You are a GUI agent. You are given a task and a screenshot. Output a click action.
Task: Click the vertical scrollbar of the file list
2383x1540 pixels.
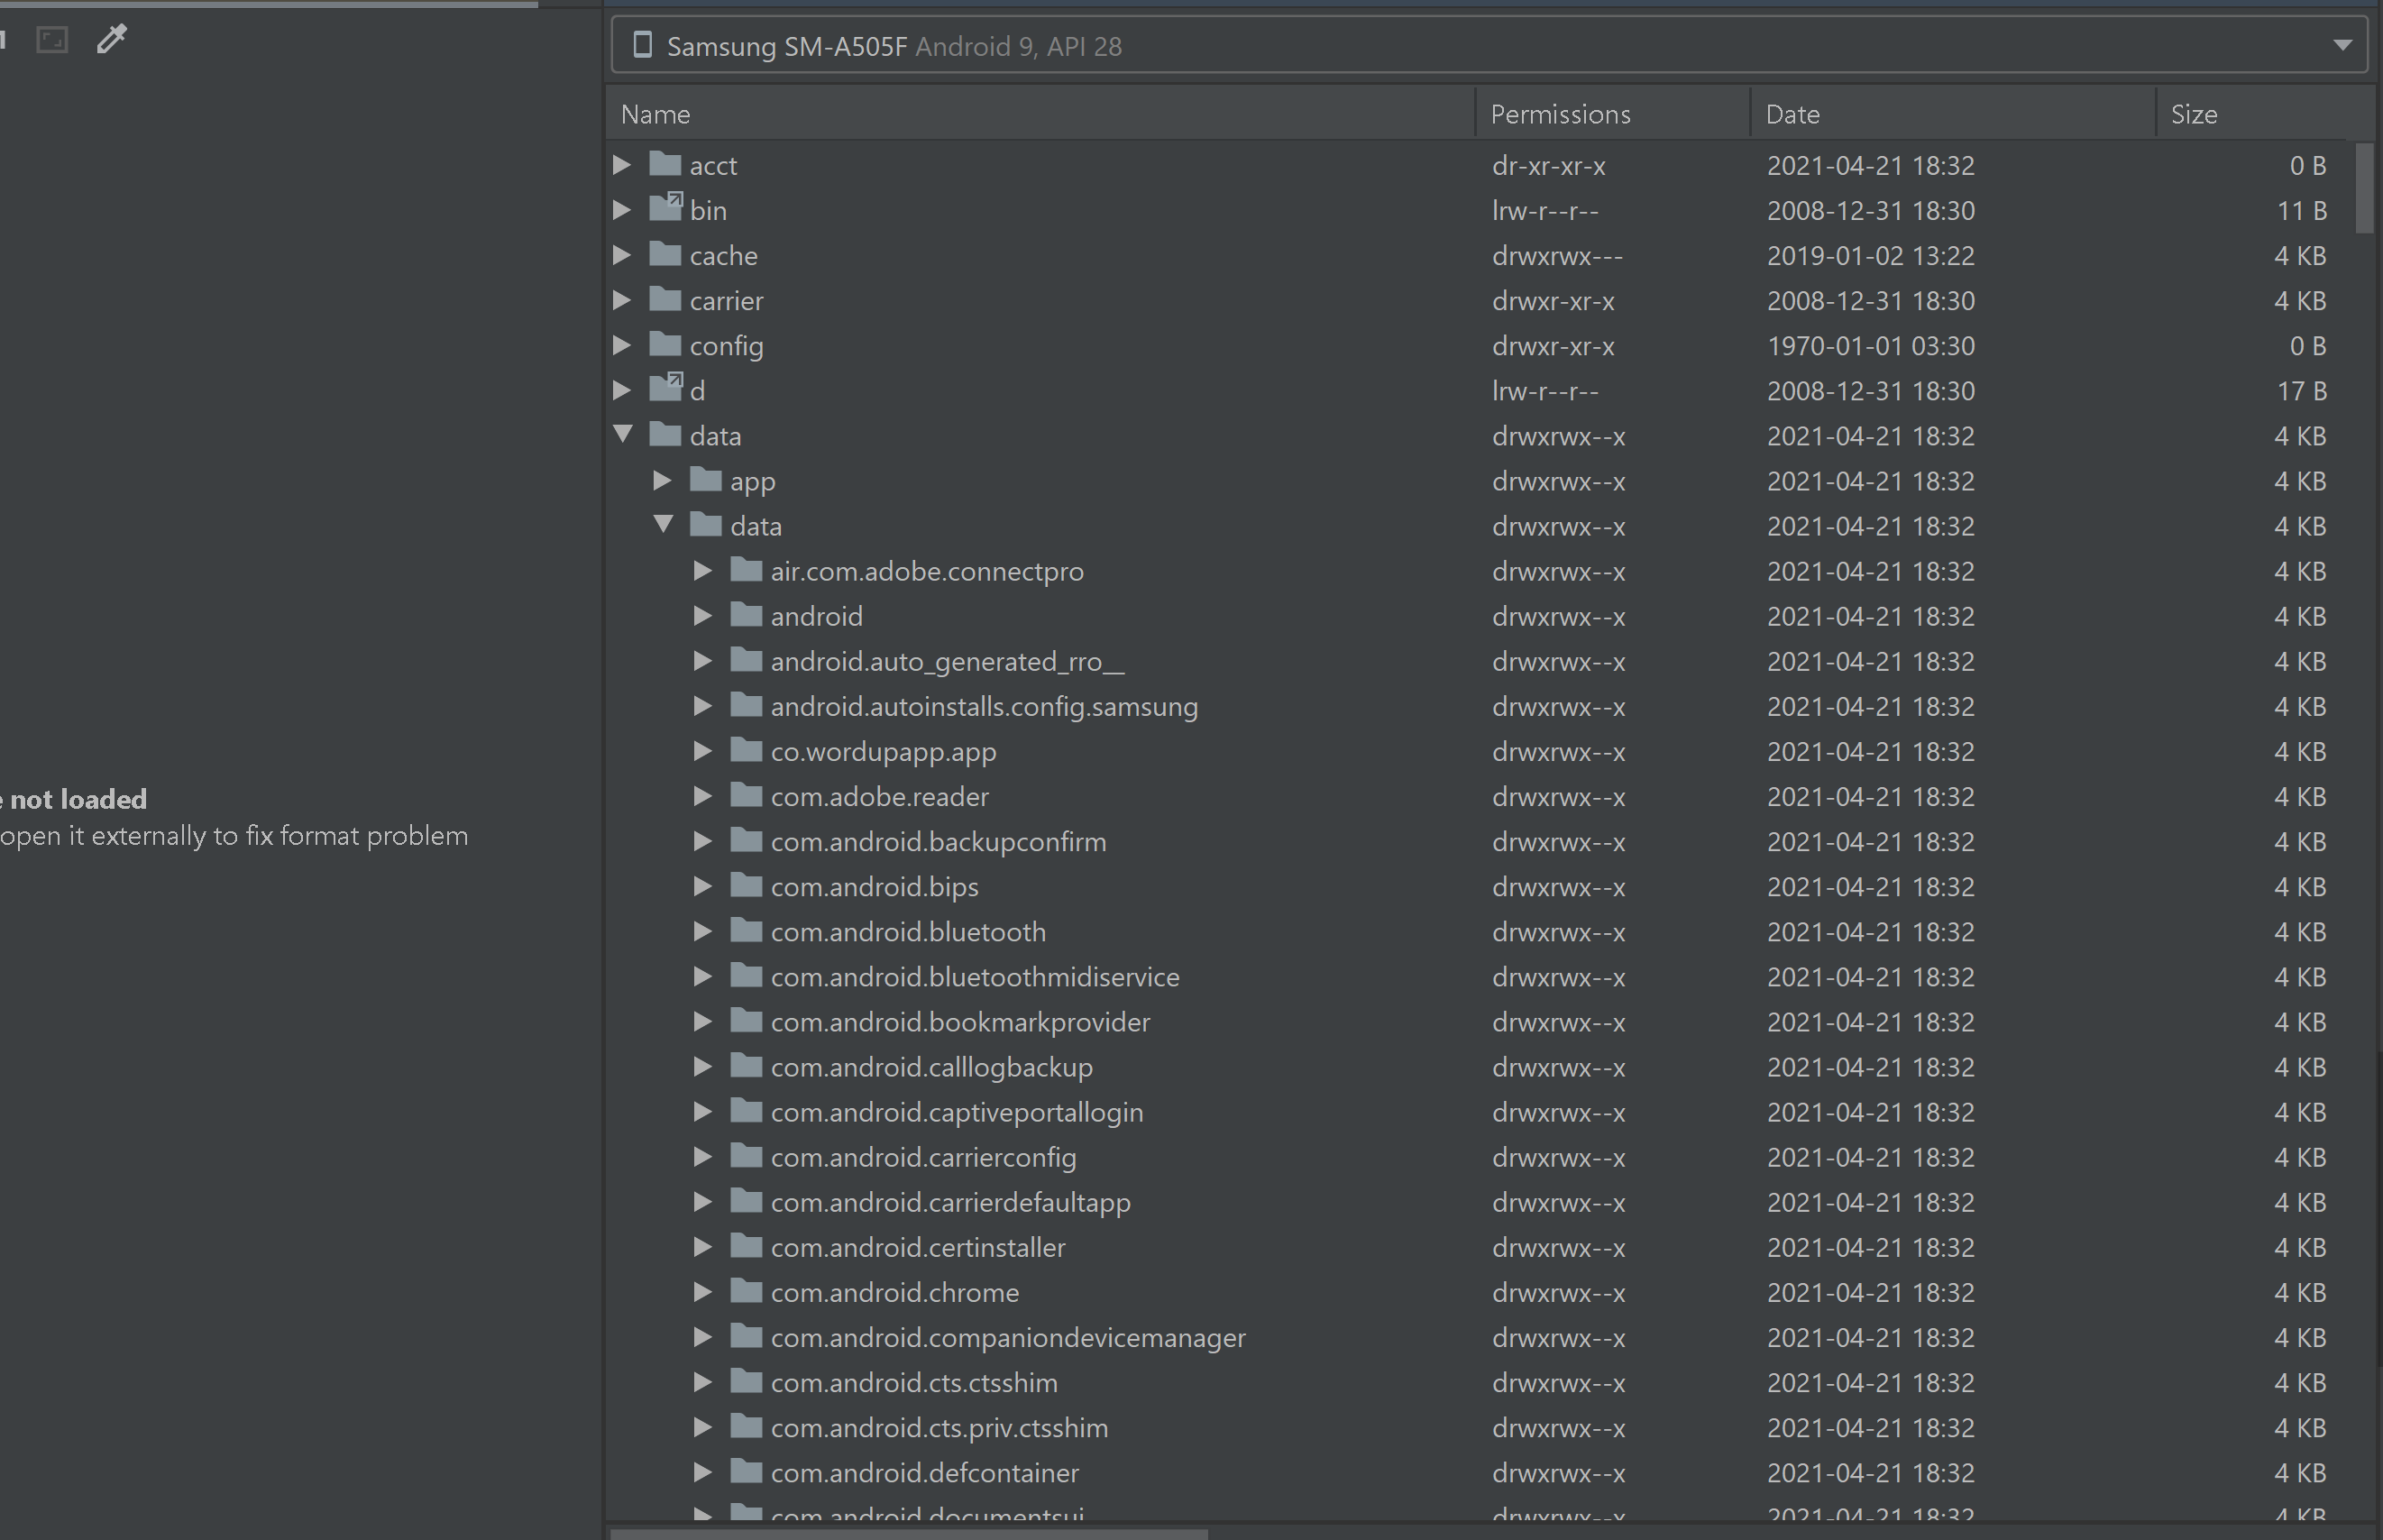(x=2364, y=190)
